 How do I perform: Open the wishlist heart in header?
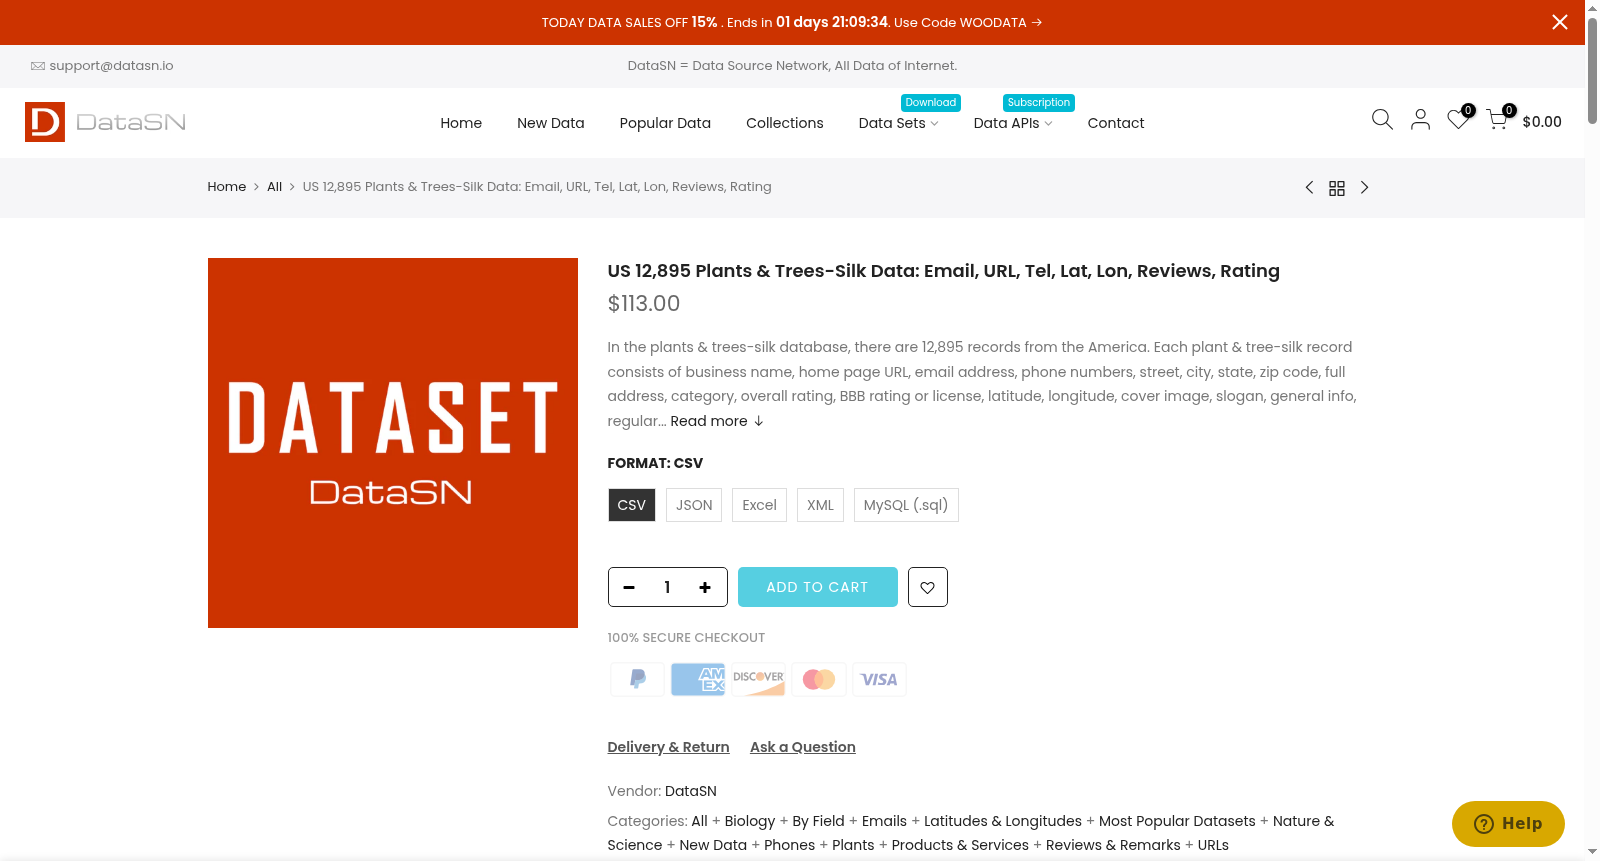tap(1458, 120)
